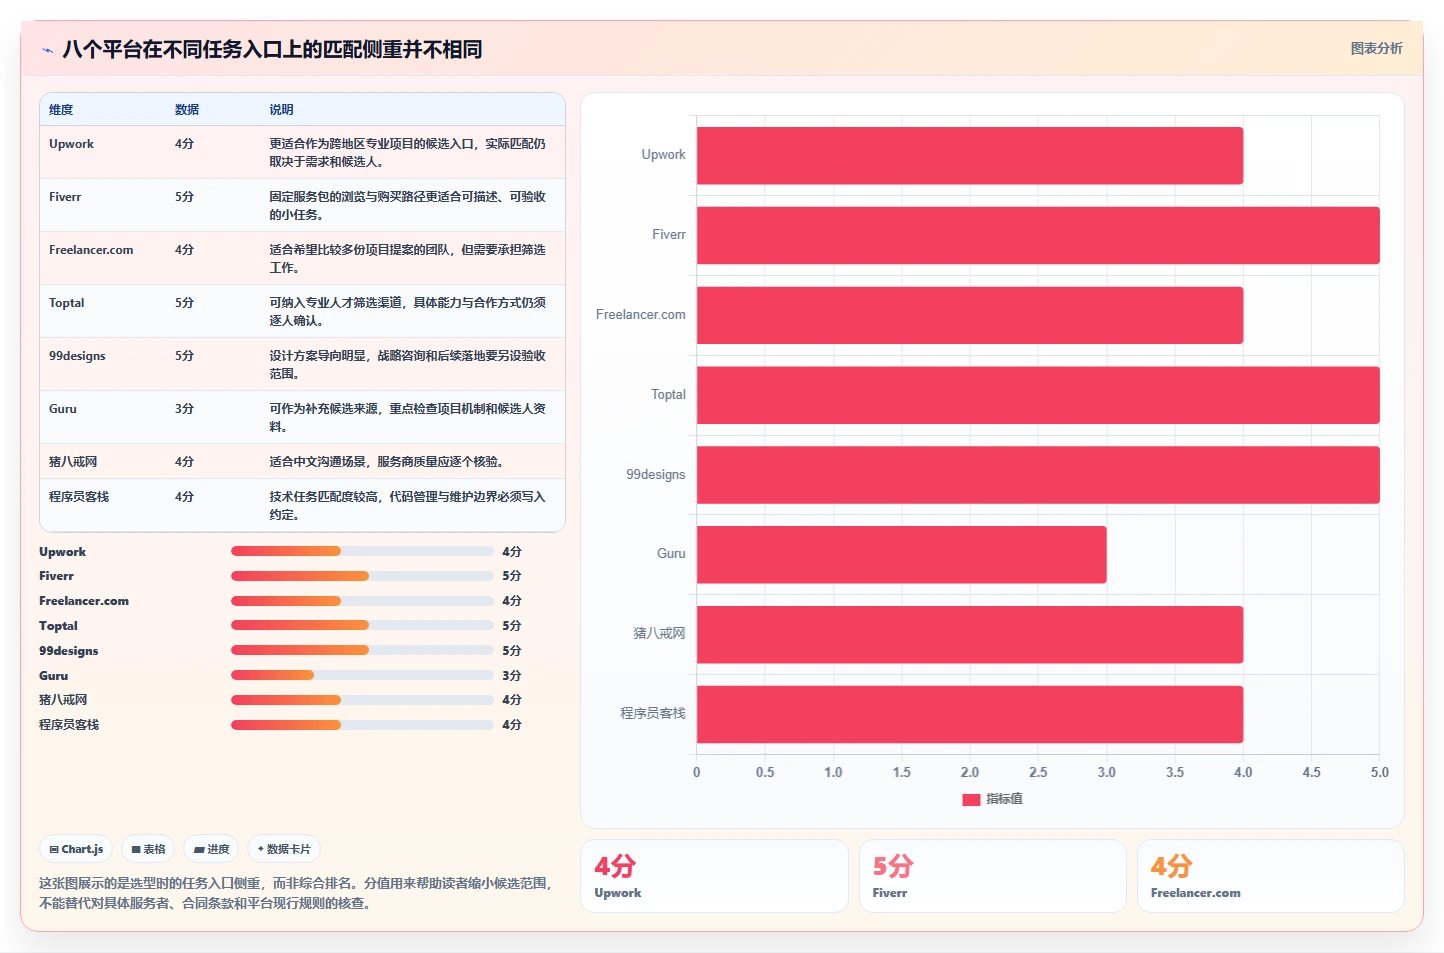Viewport: 1444px width, 953px height.
Task: Click the Guru y-axis label on chart
Action: (x=671, y=554)
